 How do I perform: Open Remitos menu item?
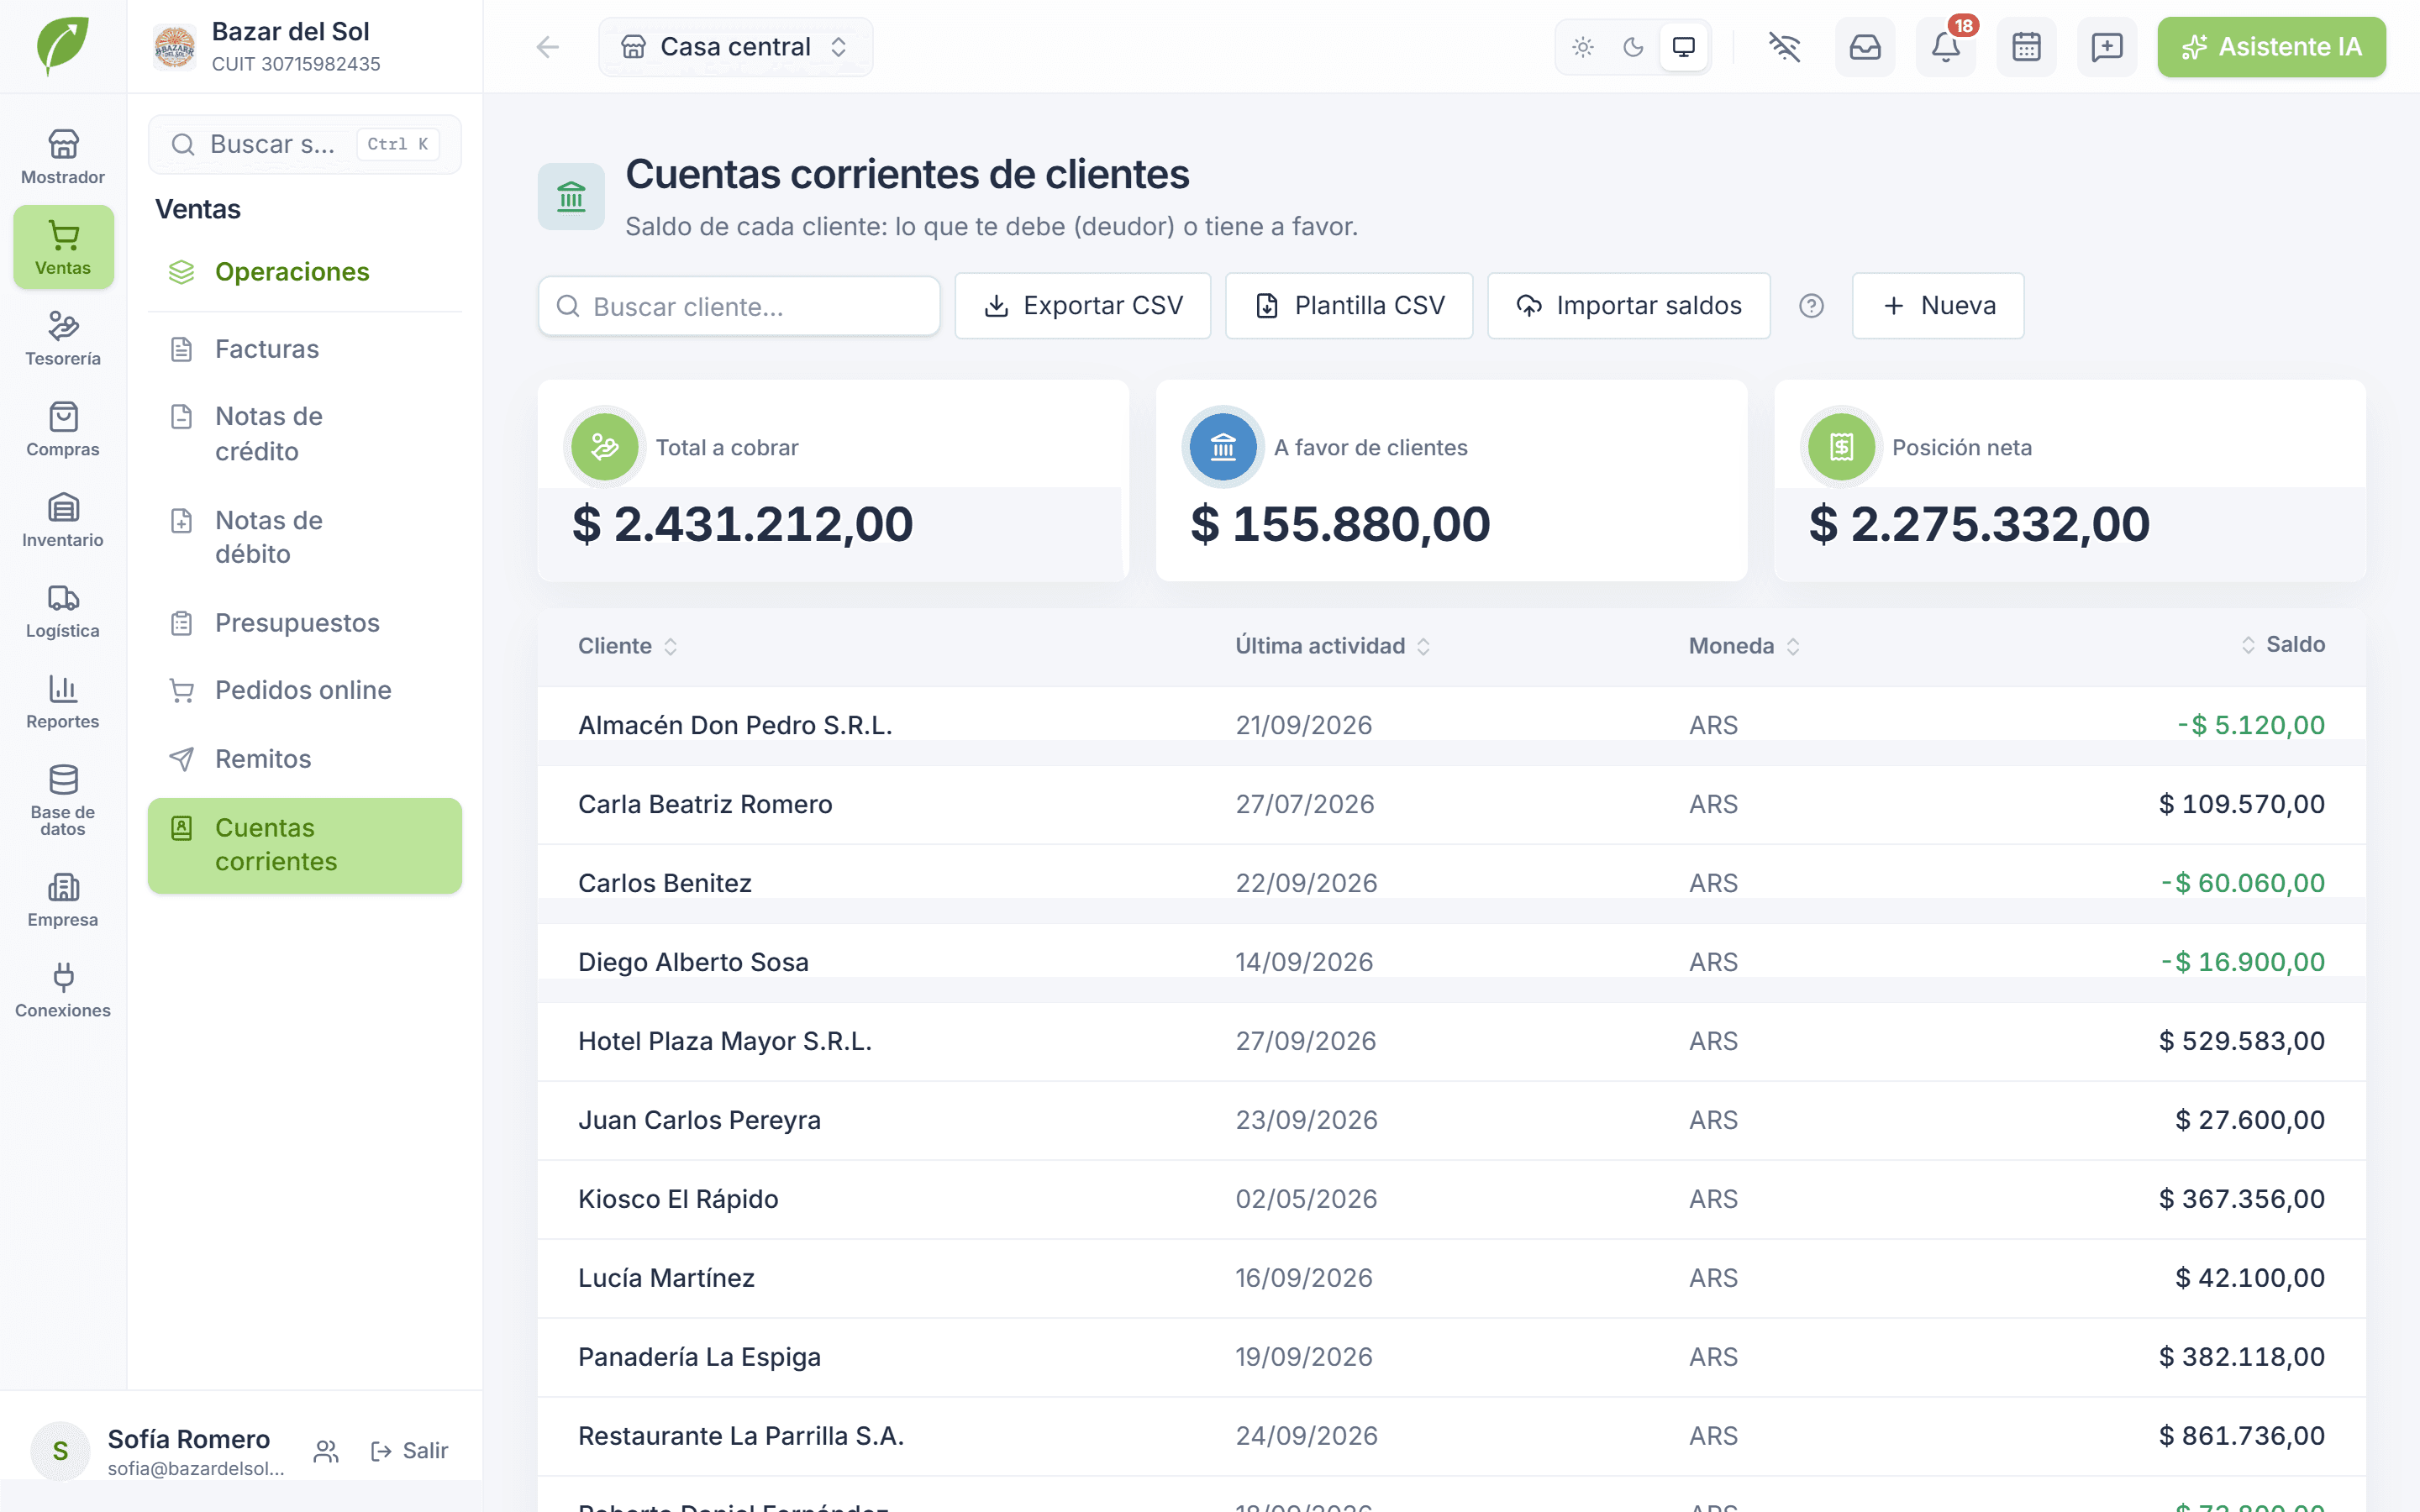[x=305, y=759]
